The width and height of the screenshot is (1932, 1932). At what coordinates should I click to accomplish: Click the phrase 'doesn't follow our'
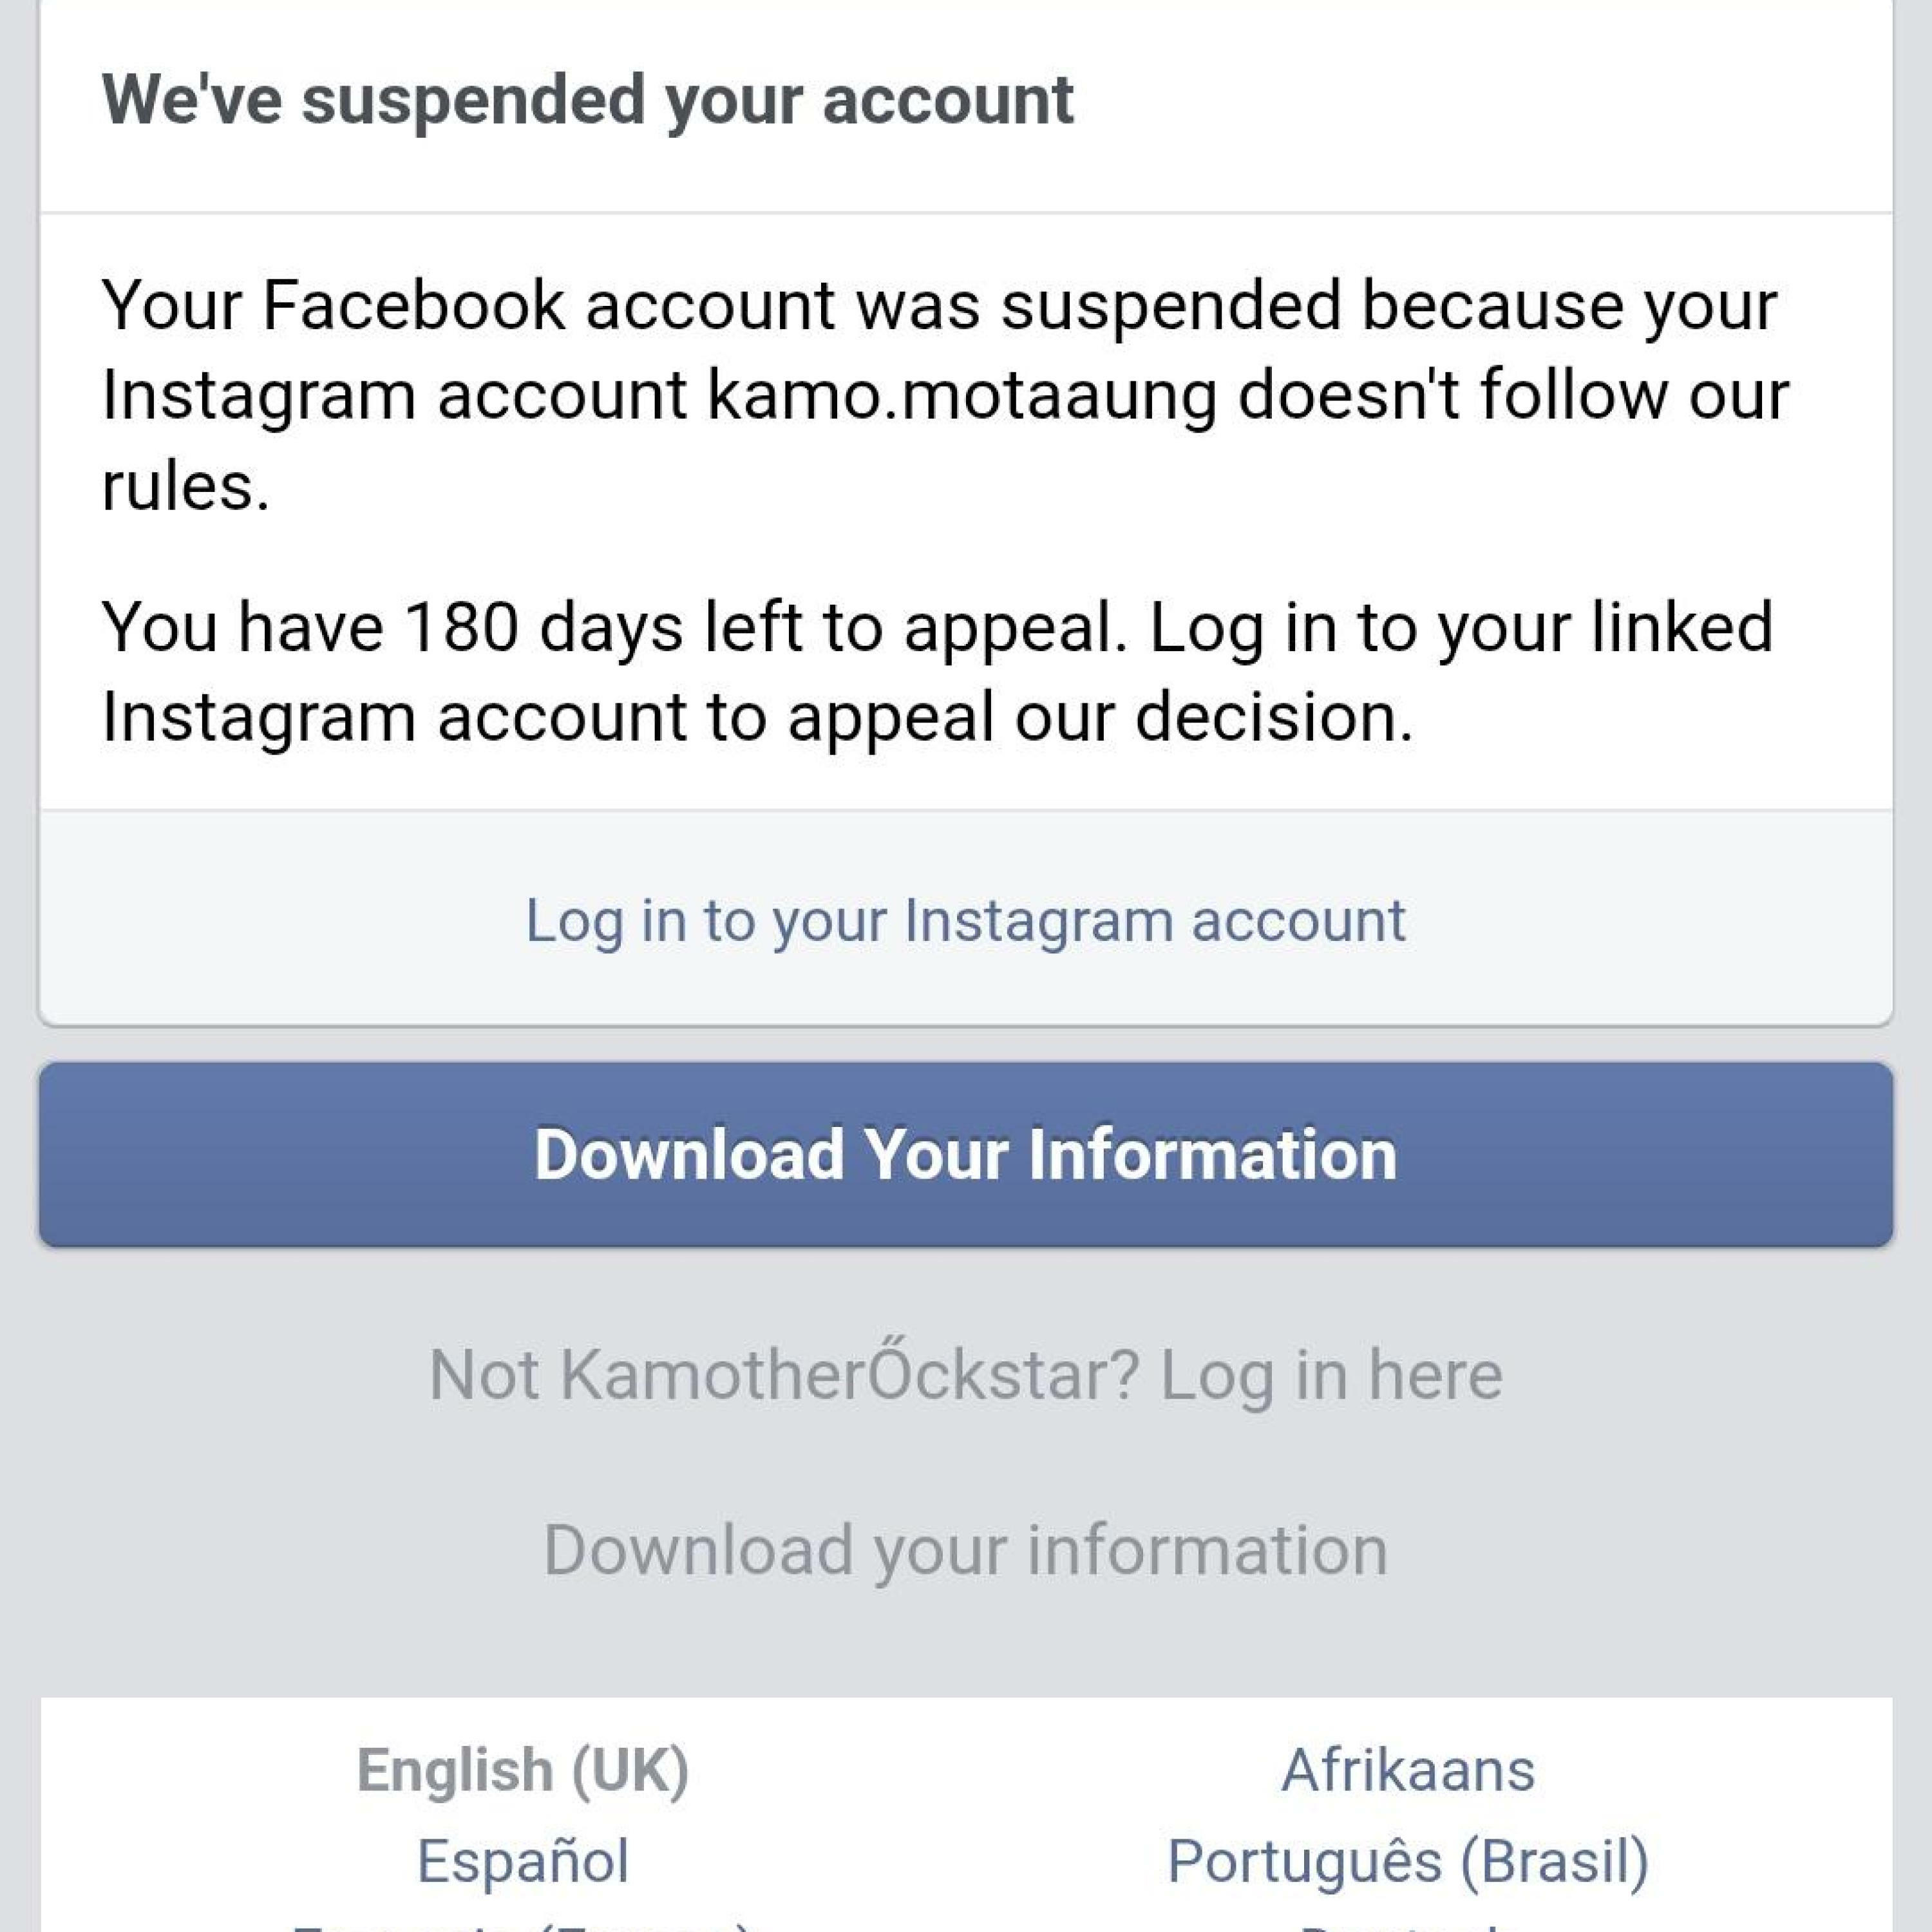pos(1513,395)
